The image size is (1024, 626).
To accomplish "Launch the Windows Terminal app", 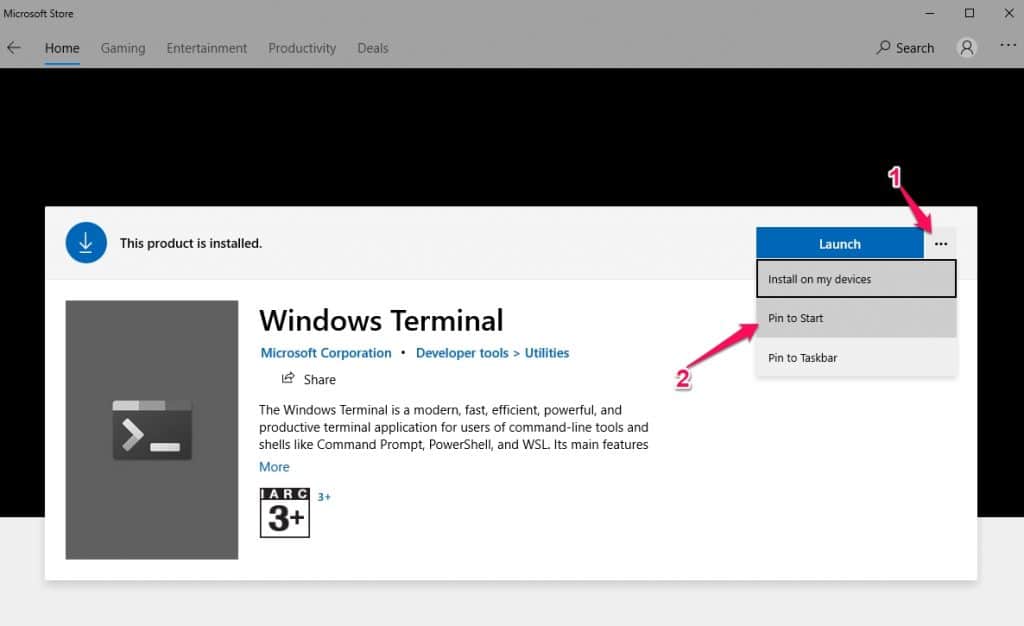I will 839,243.
